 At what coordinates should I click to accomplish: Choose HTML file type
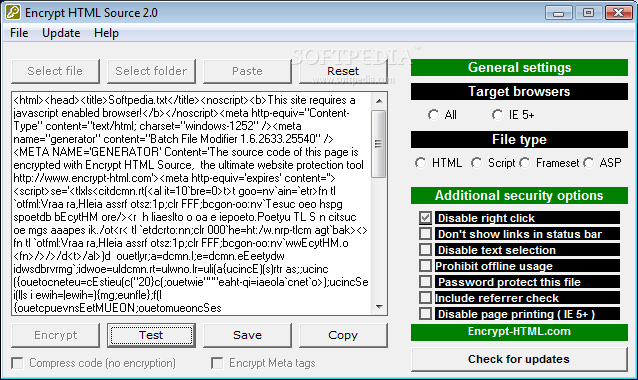421,163
